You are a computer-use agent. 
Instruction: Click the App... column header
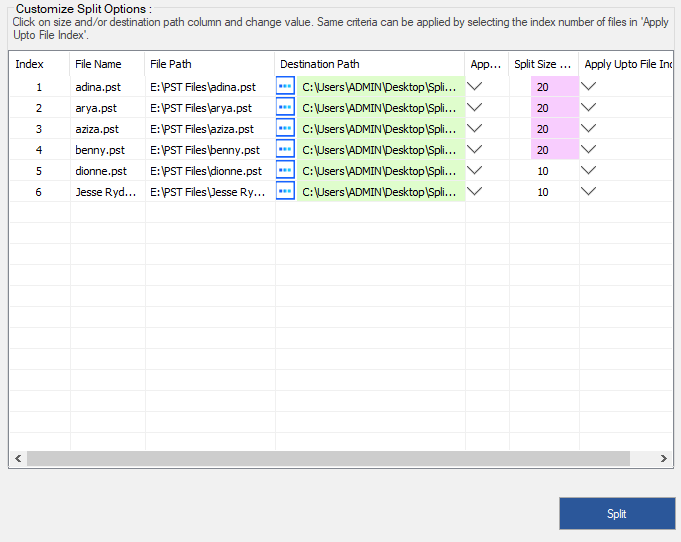[486, 64]
